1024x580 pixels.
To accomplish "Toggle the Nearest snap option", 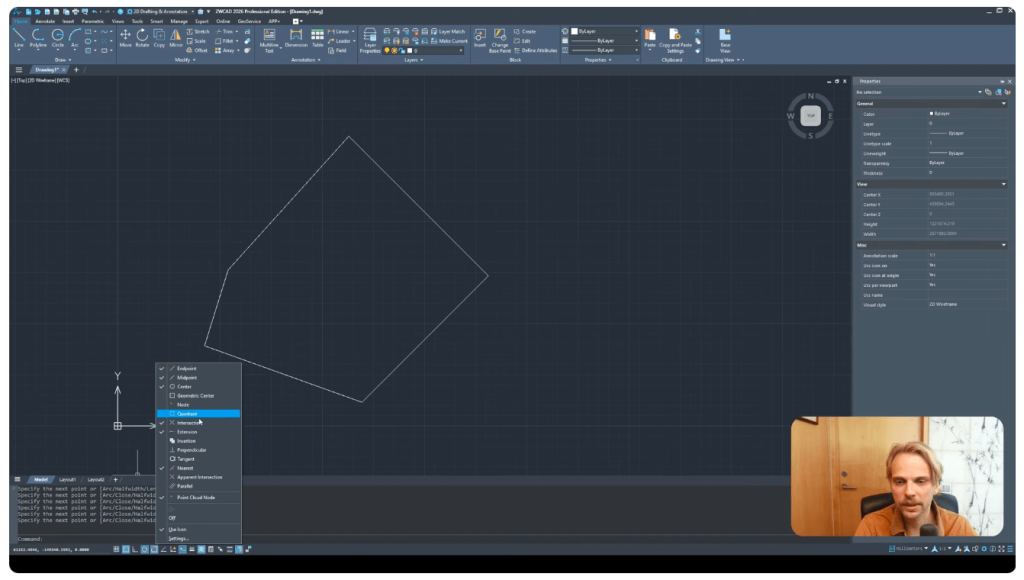I will coord(186,468).
